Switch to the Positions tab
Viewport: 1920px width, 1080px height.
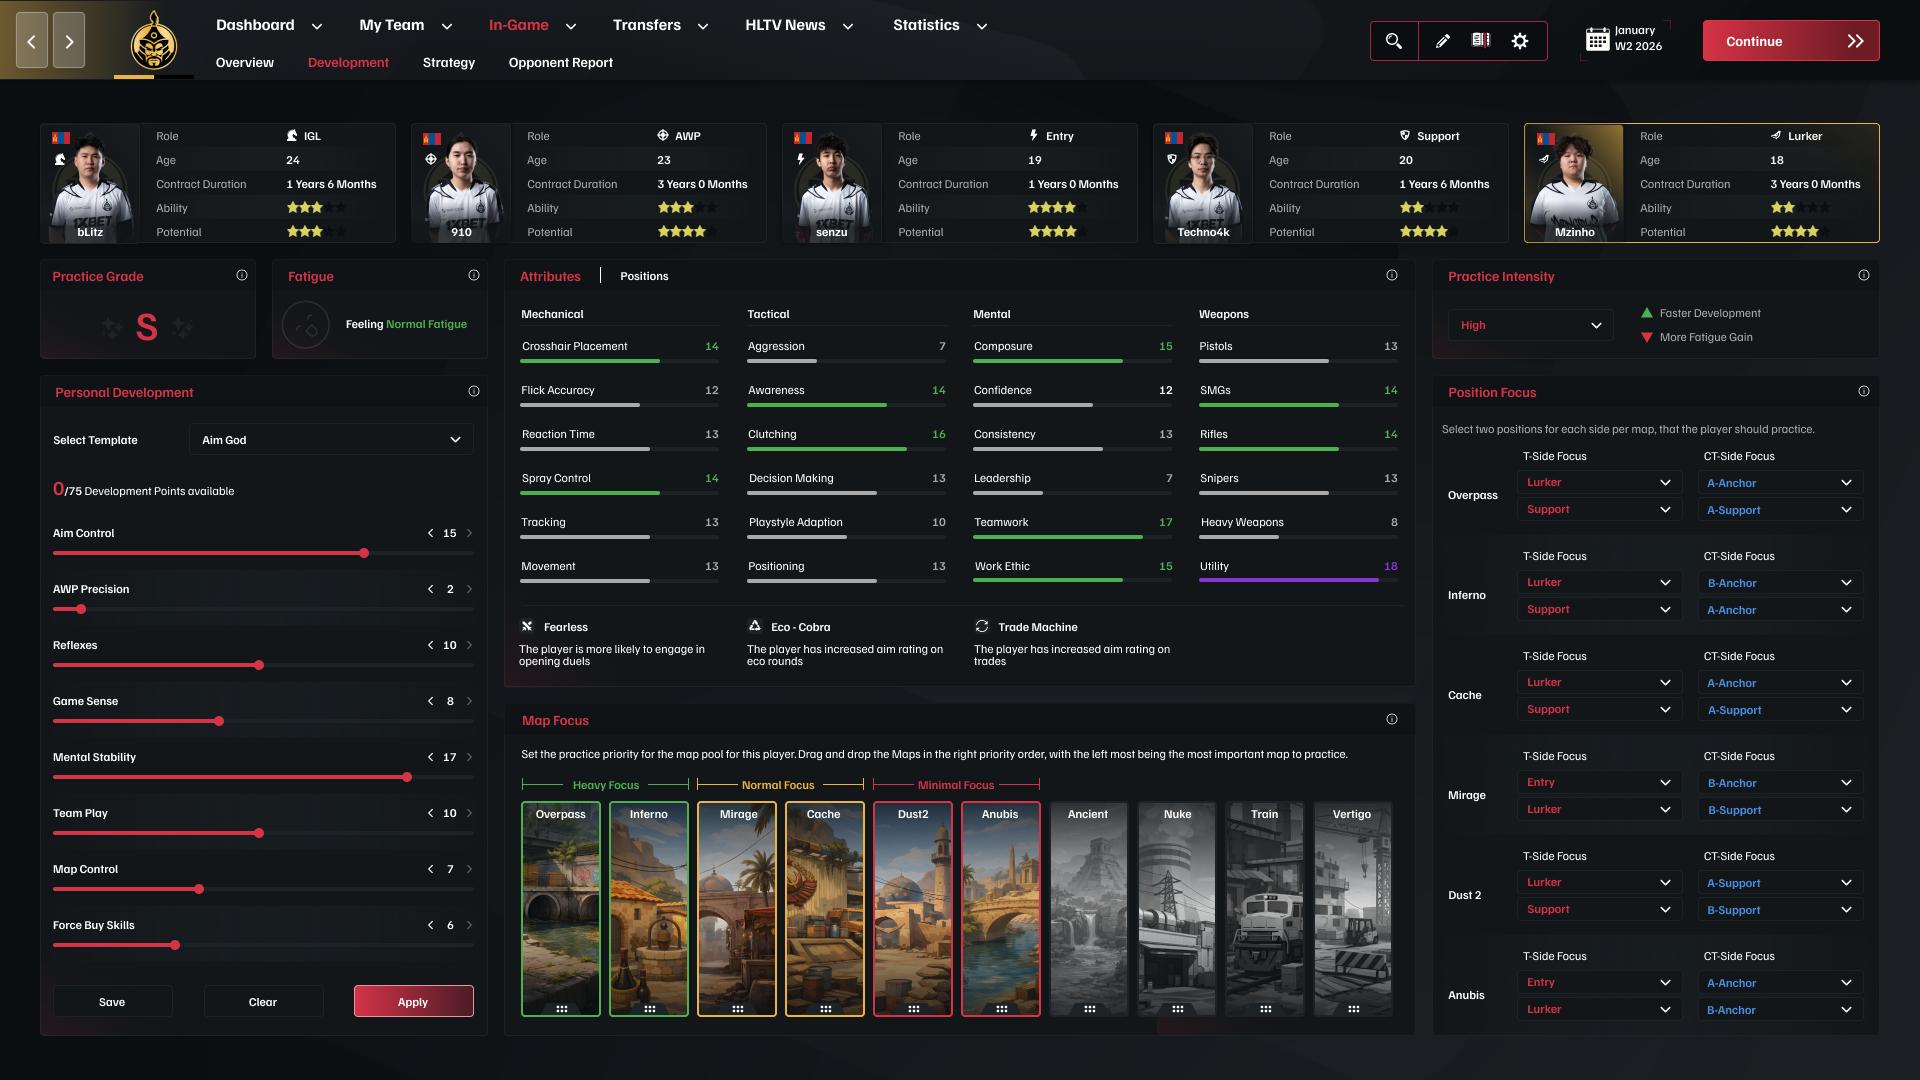point(644,276)
